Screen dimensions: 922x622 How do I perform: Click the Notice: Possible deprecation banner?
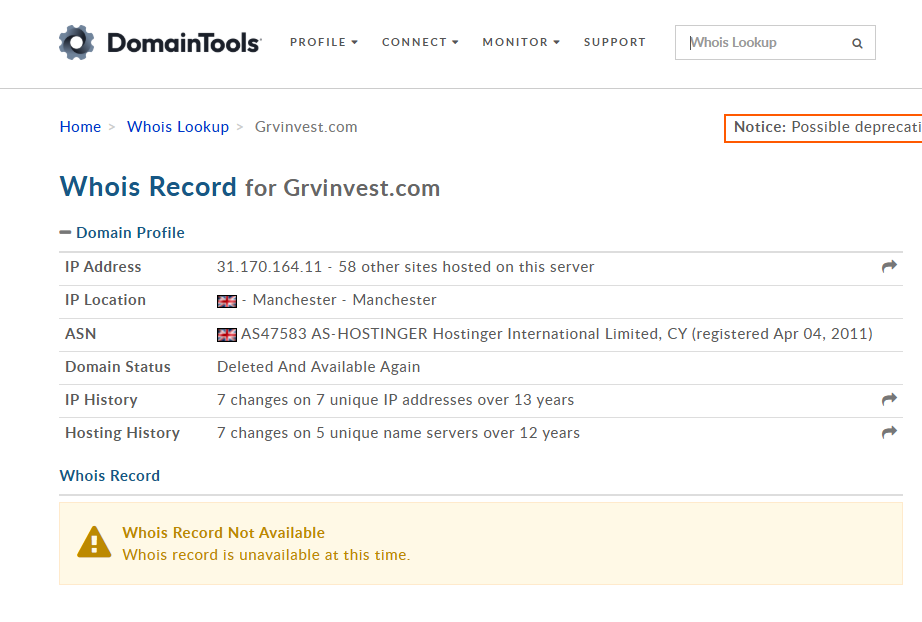coord(823,128)
